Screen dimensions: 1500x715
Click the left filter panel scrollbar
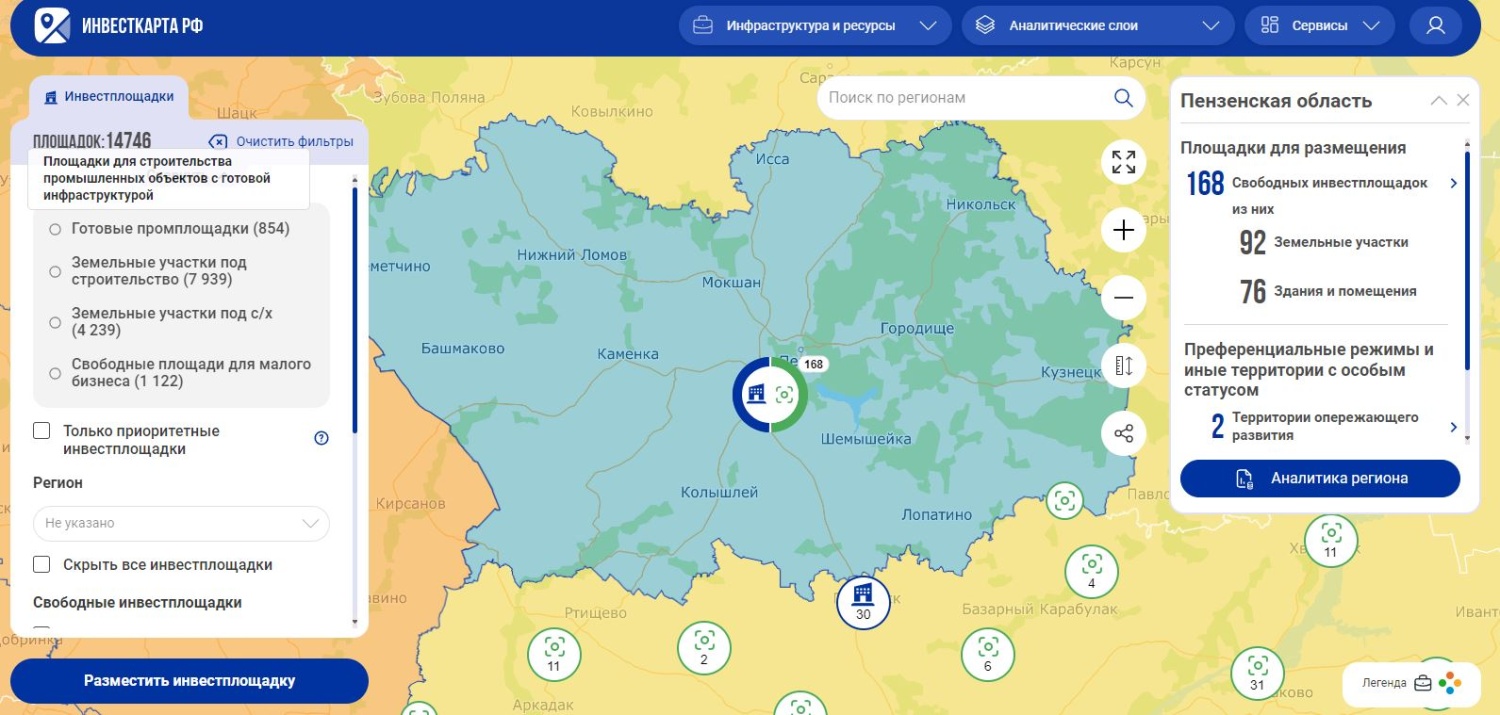click(354, 310)
